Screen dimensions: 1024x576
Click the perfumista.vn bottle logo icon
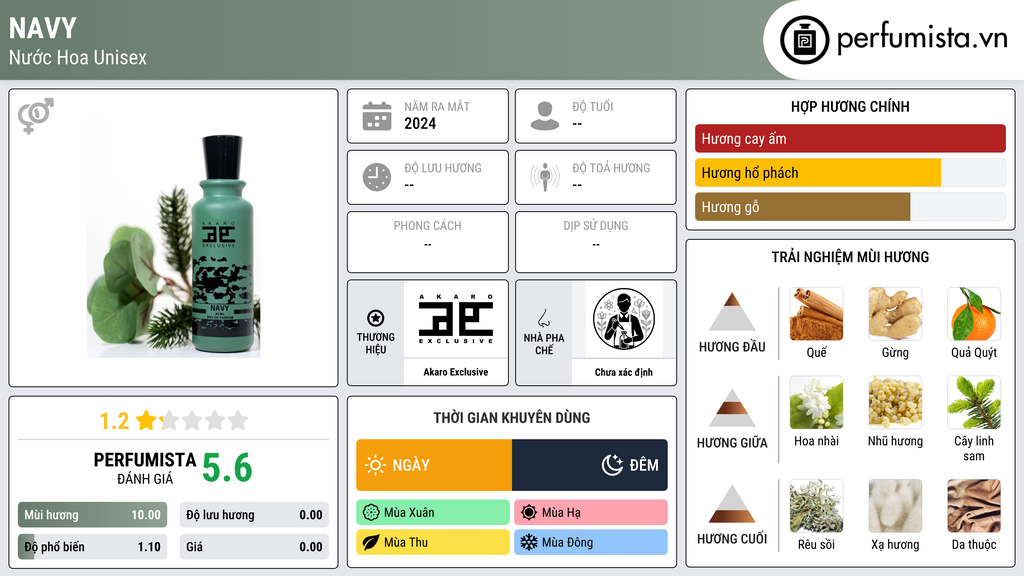804,40
